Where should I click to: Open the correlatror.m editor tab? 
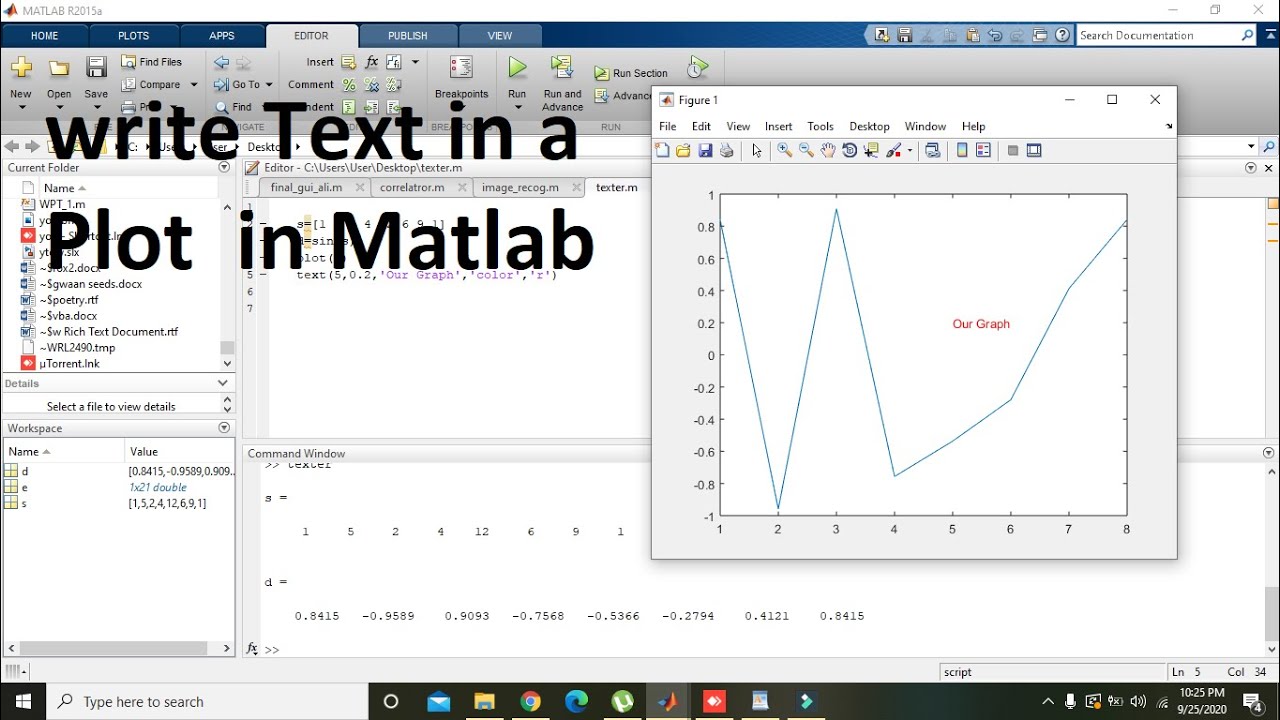pos(411,187)
